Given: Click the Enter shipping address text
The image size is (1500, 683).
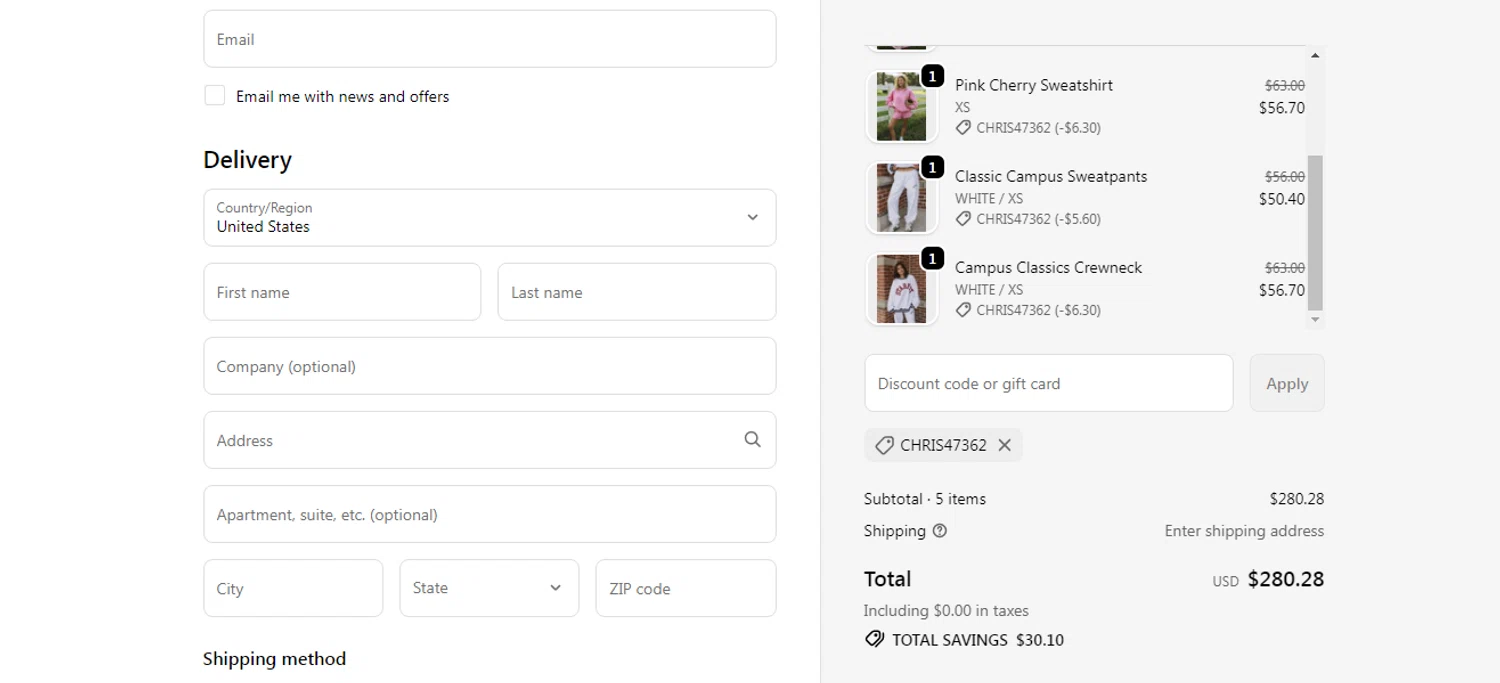Looking at the screenshot, I should coord(1244,531).
